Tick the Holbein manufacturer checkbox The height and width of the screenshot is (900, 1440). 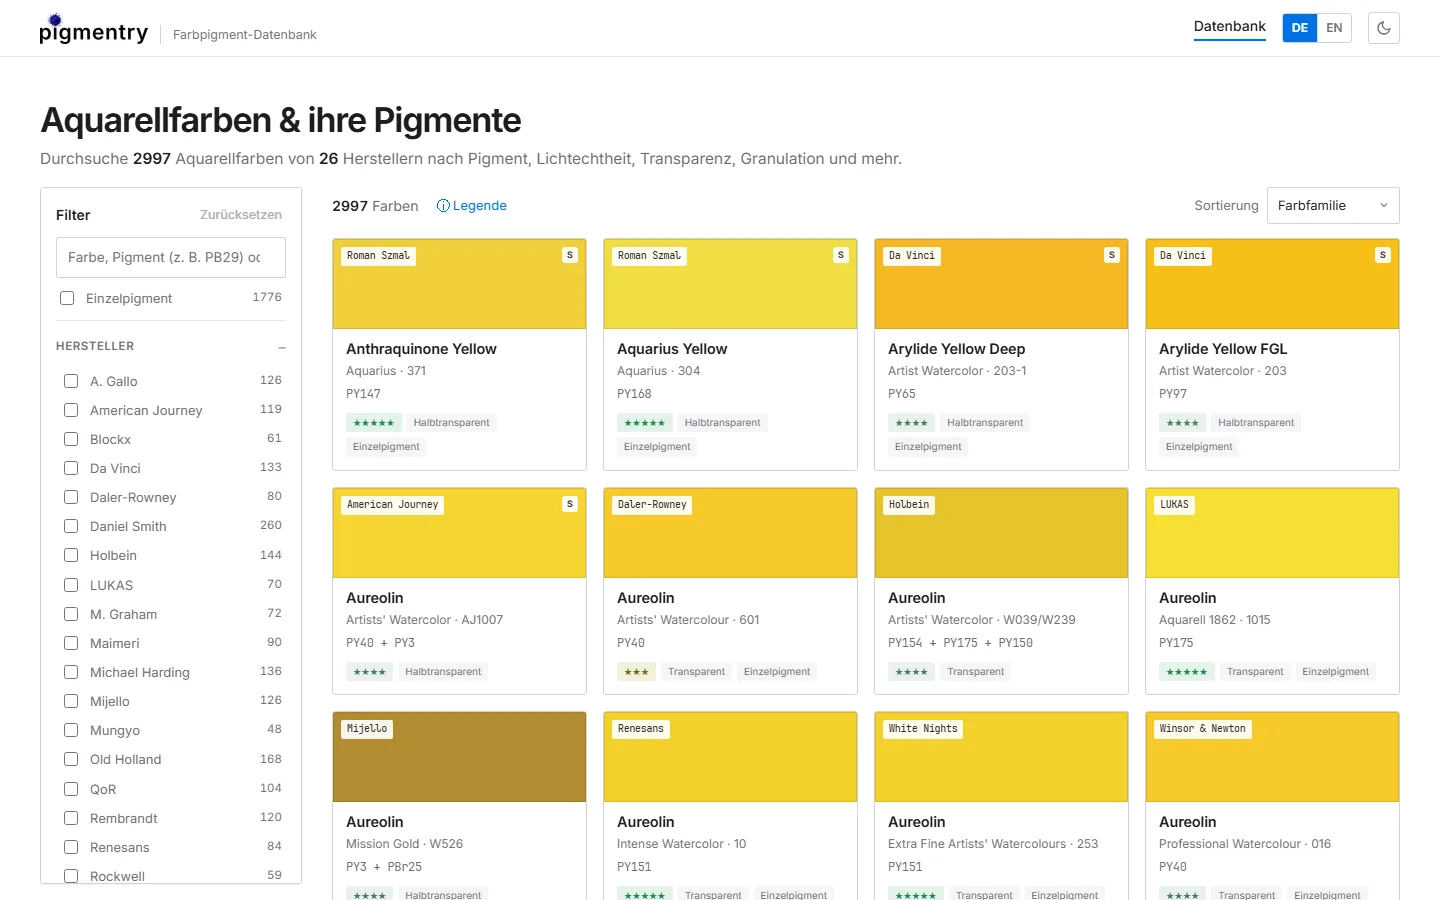(71, 555)
